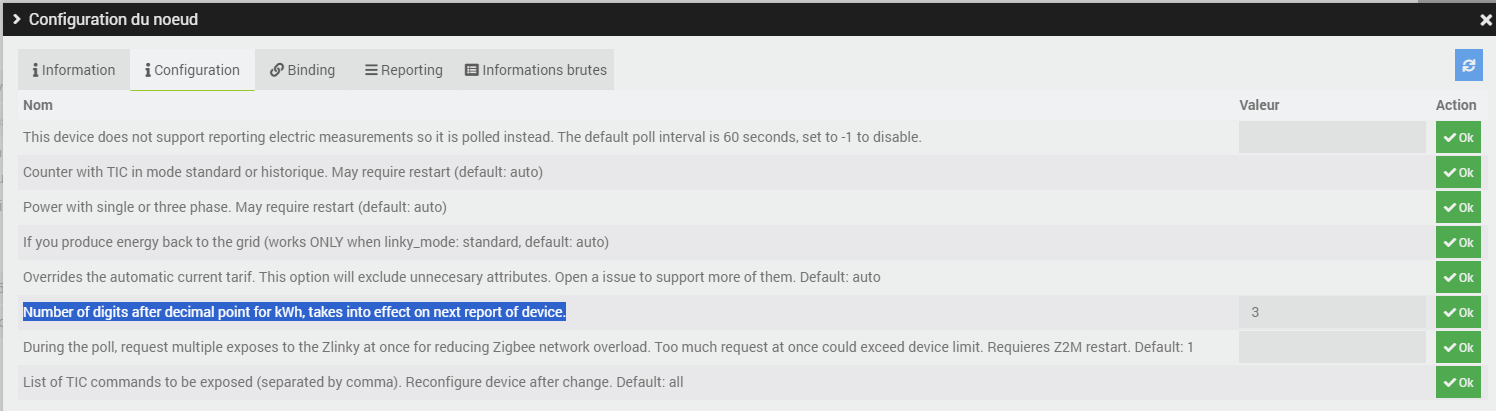The width and height of the screenshot is (1496, 411).
Task: Focus the poll interval value field
Action: pyautogui.click(x=1331, y=137)
